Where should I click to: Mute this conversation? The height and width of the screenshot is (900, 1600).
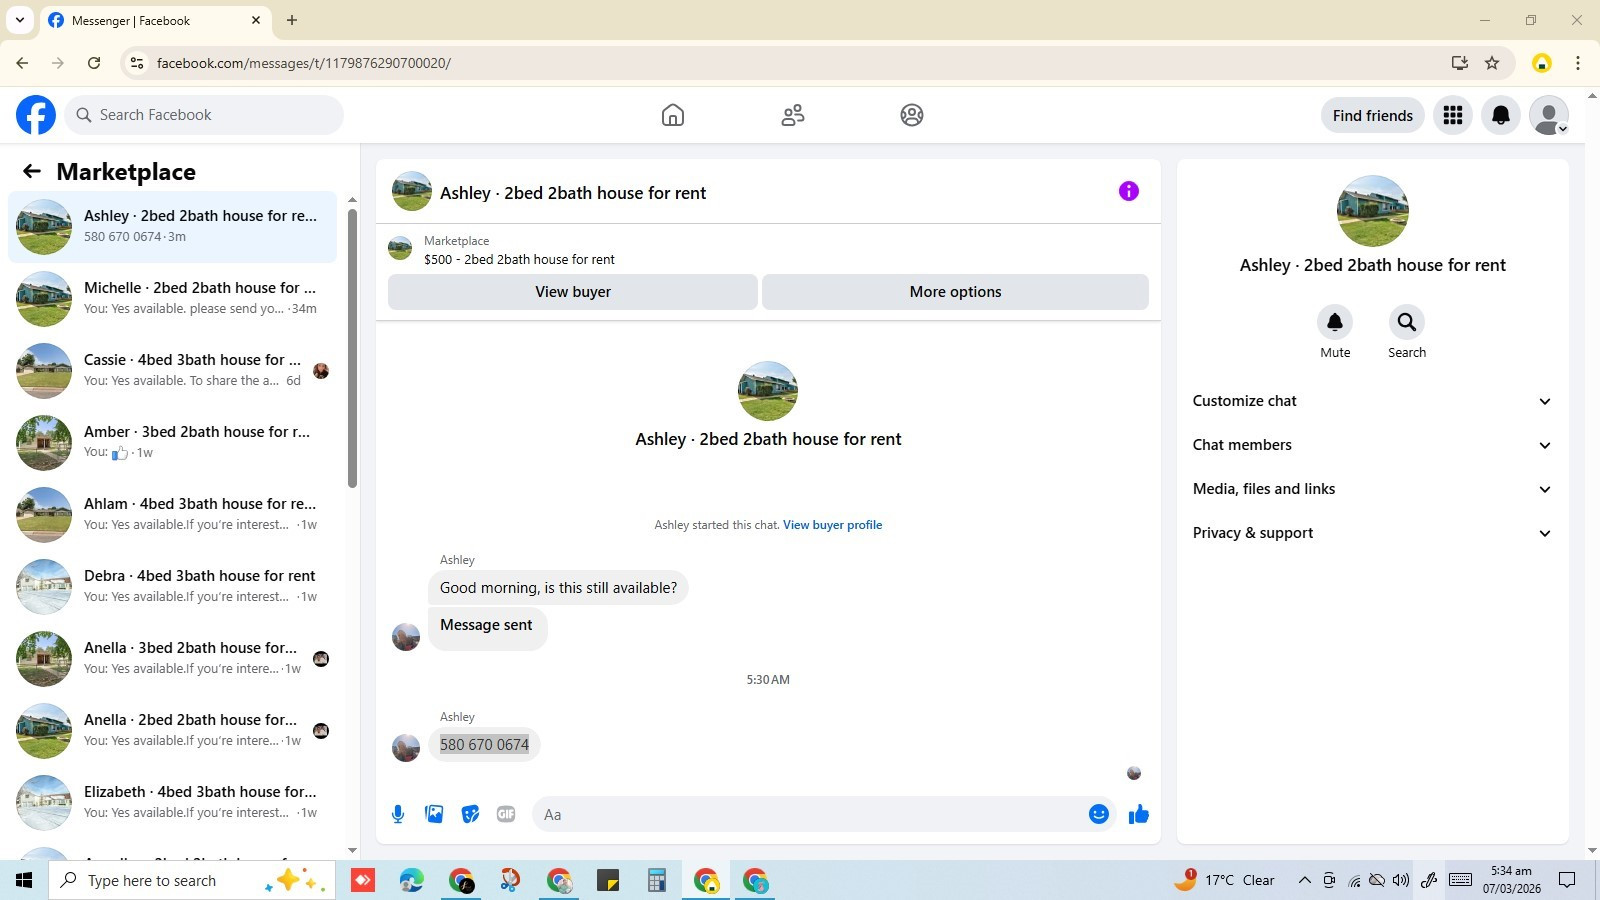point(1335,332)
